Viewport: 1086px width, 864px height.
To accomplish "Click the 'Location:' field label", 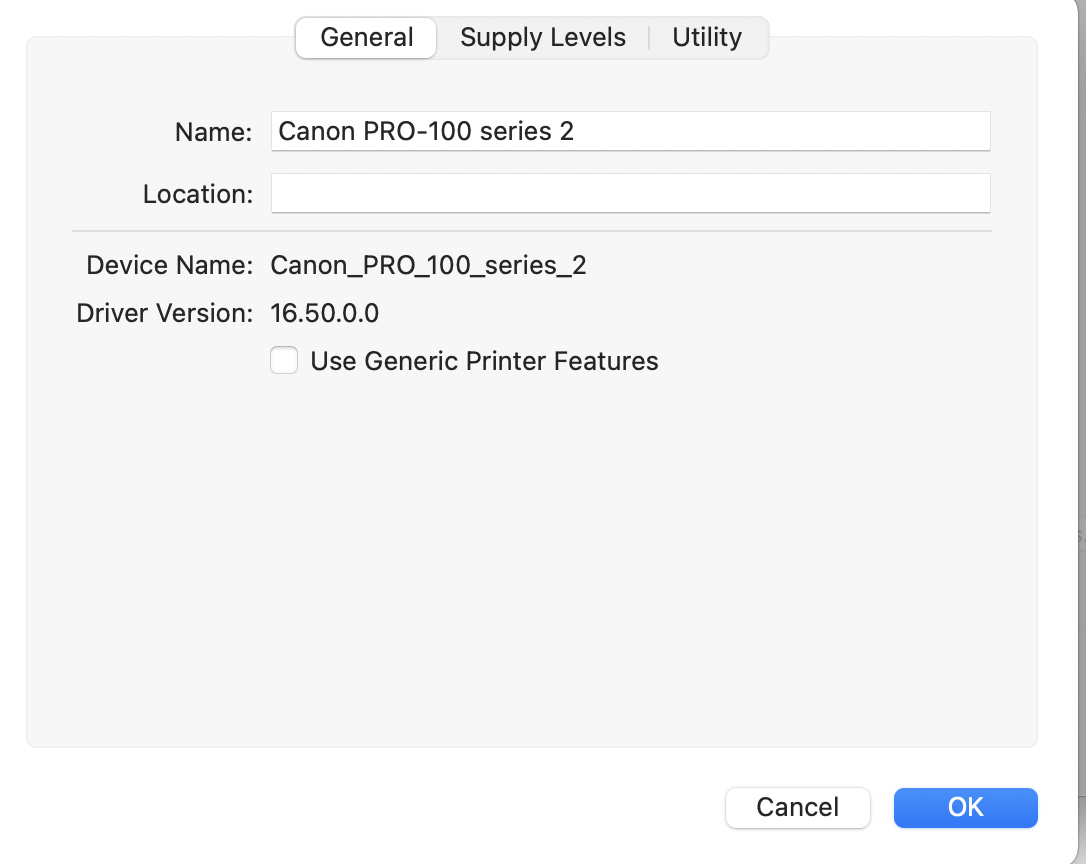I will coord(198,194).
